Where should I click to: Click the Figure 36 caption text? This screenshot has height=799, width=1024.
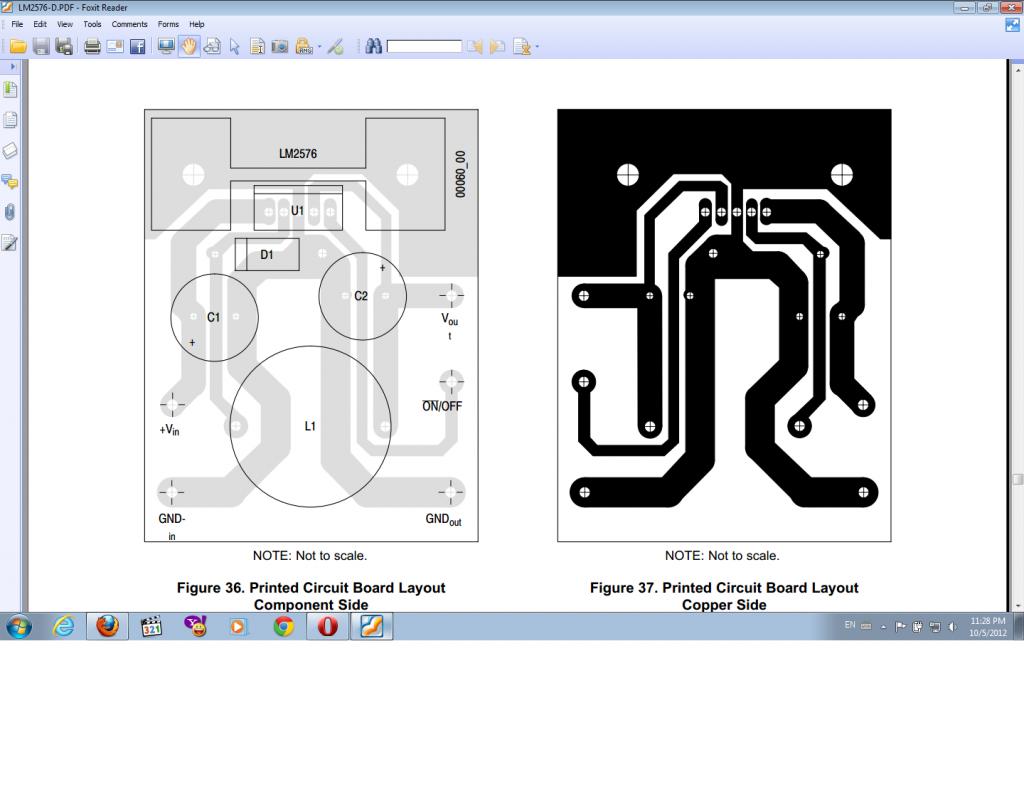311,596
